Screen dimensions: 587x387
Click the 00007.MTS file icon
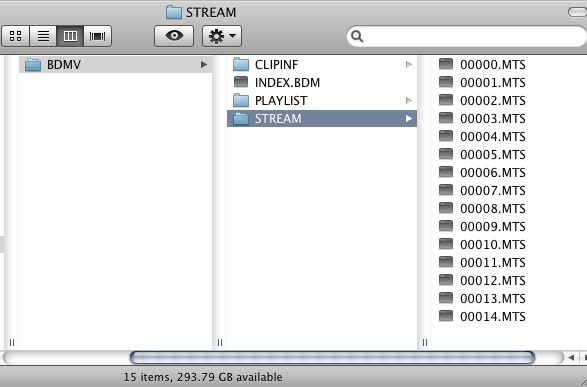click(x=446, y=190)
